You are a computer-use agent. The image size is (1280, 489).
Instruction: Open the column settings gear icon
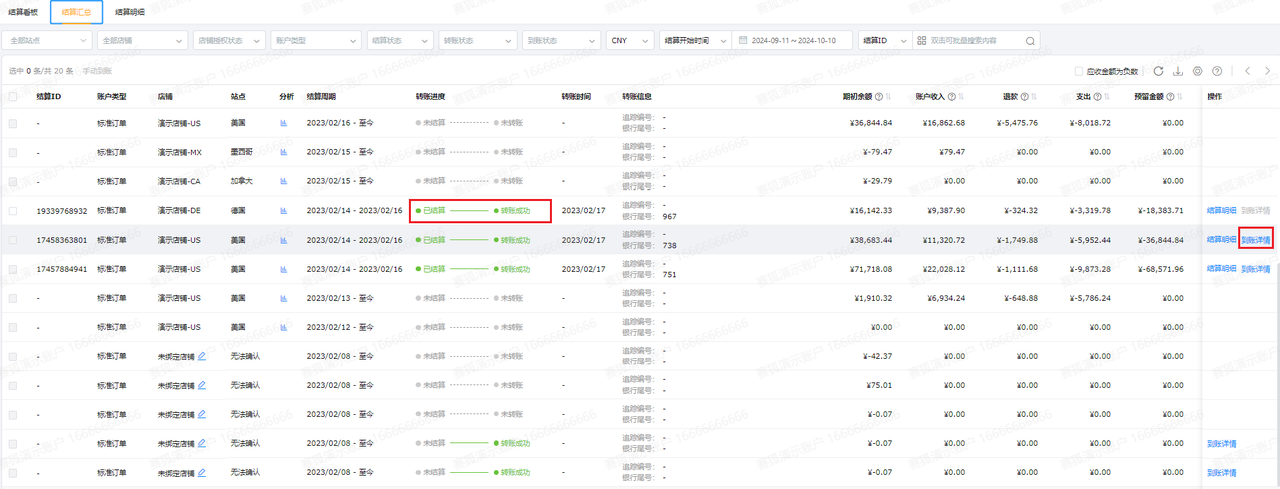pos(1198,71)
